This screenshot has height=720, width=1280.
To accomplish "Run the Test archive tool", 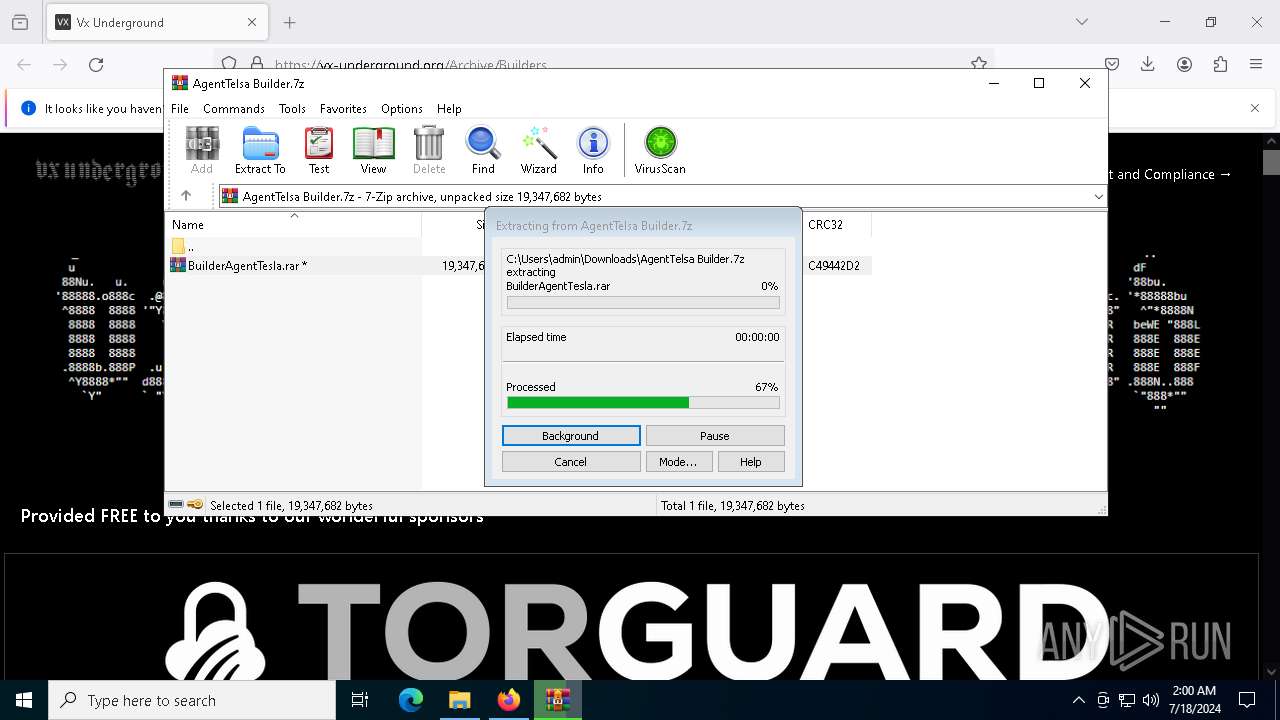I will [x=319, y=150].
